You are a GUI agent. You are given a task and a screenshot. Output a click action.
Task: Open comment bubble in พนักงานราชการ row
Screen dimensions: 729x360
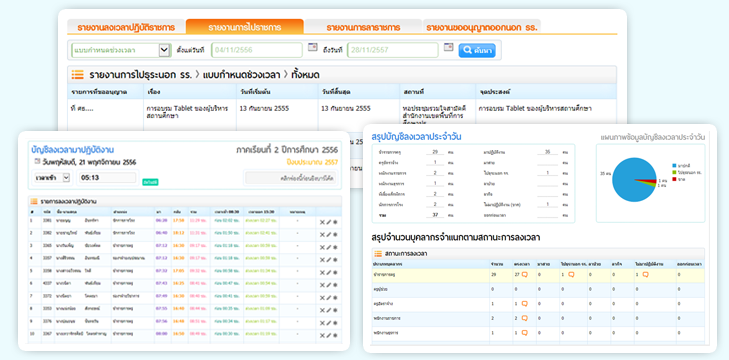click(524, 319)
